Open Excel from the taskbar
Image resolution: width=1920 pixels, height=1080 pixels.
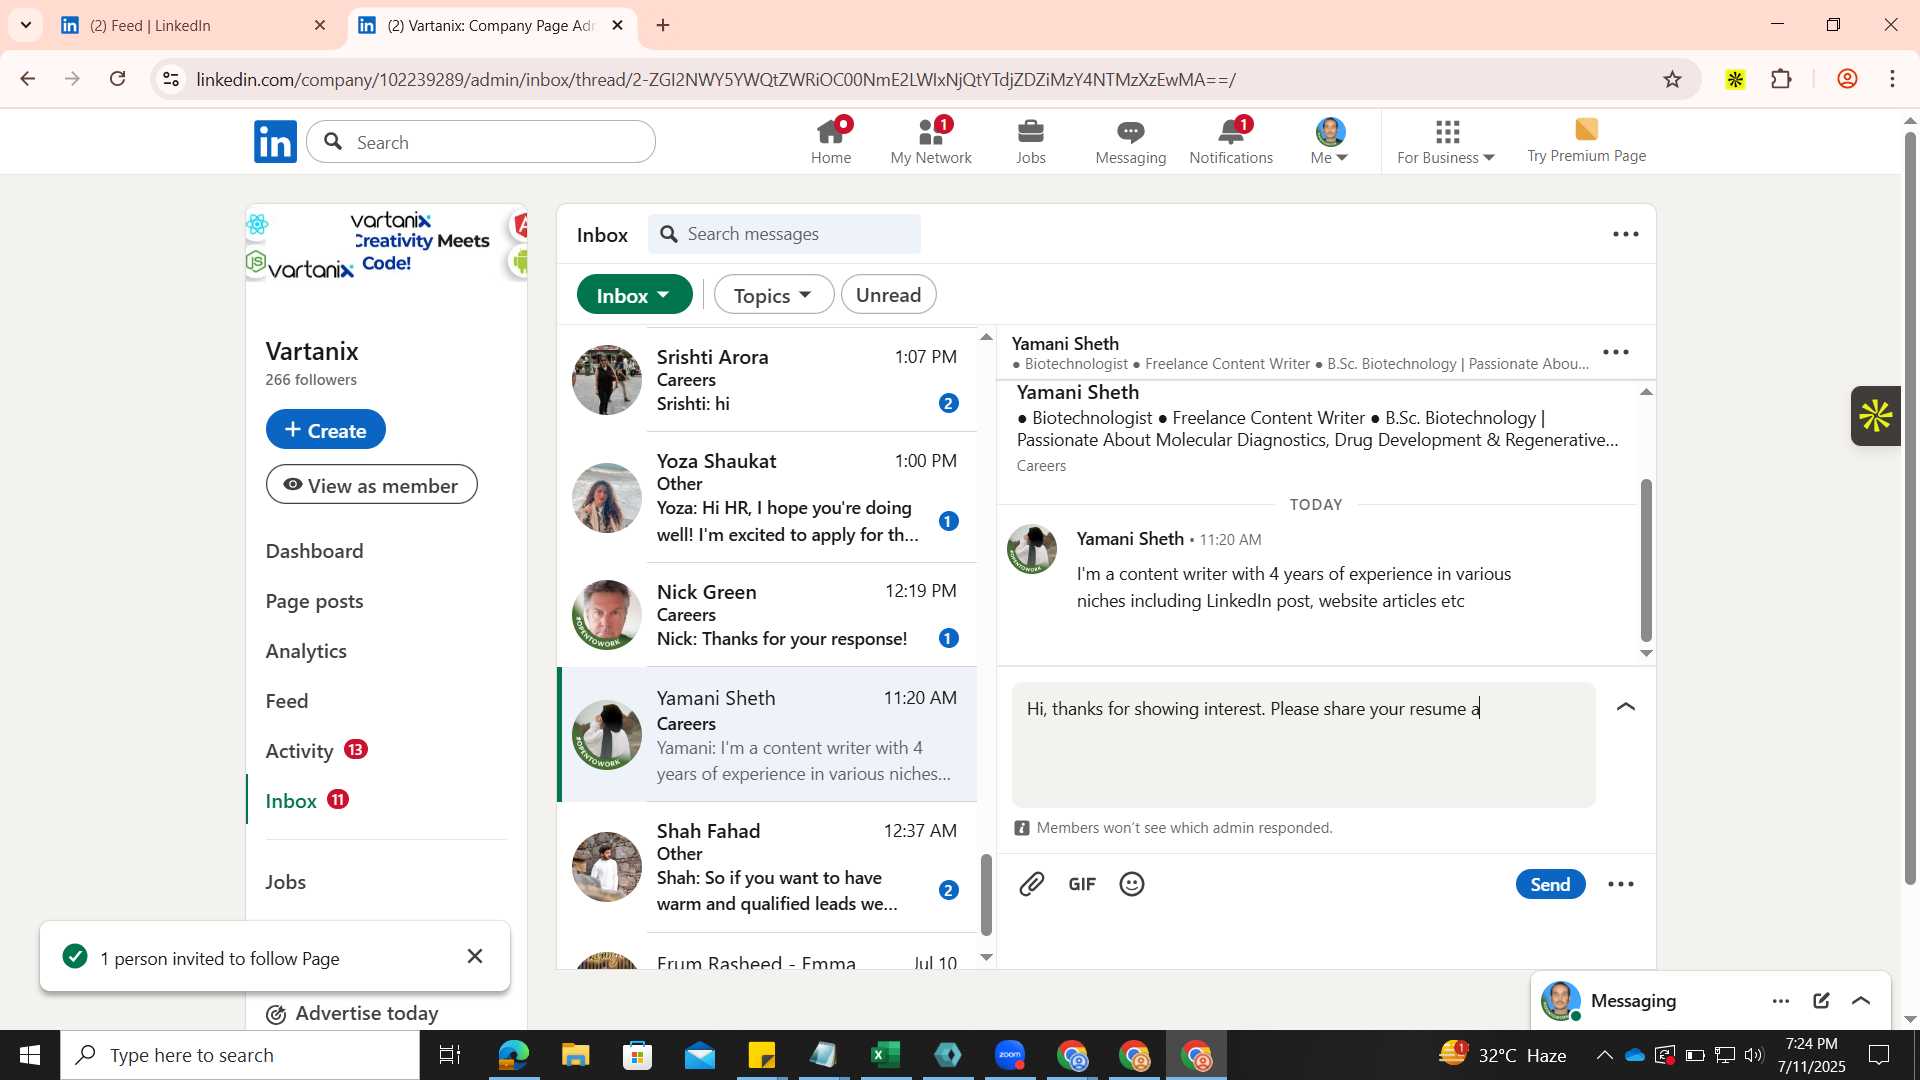pos(885,1055)
